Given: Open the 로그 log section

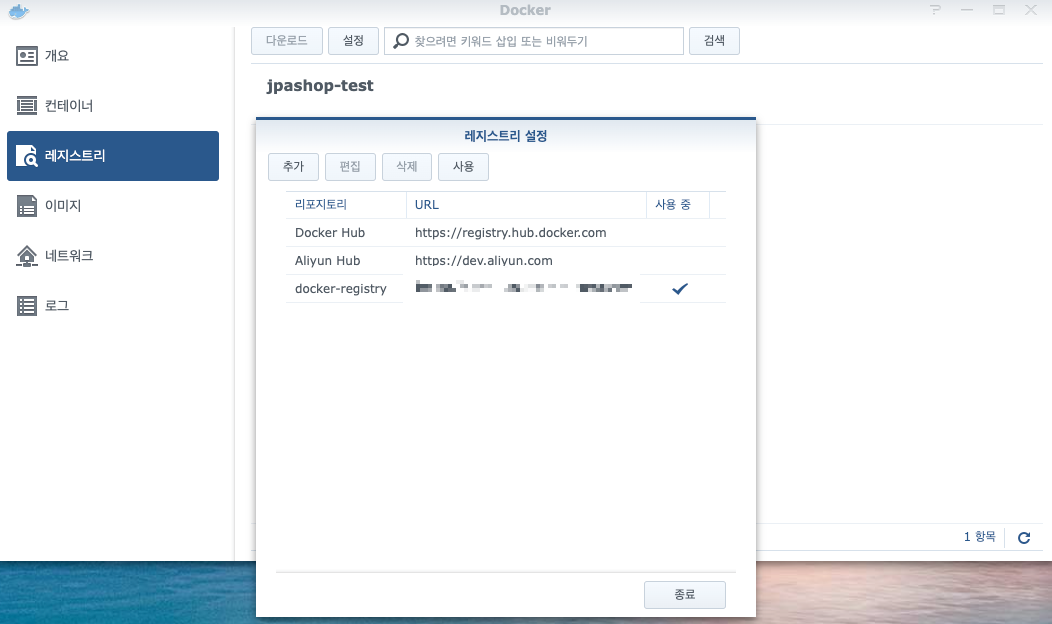Looking at the screenshot, I should click(x=113, y=305).
